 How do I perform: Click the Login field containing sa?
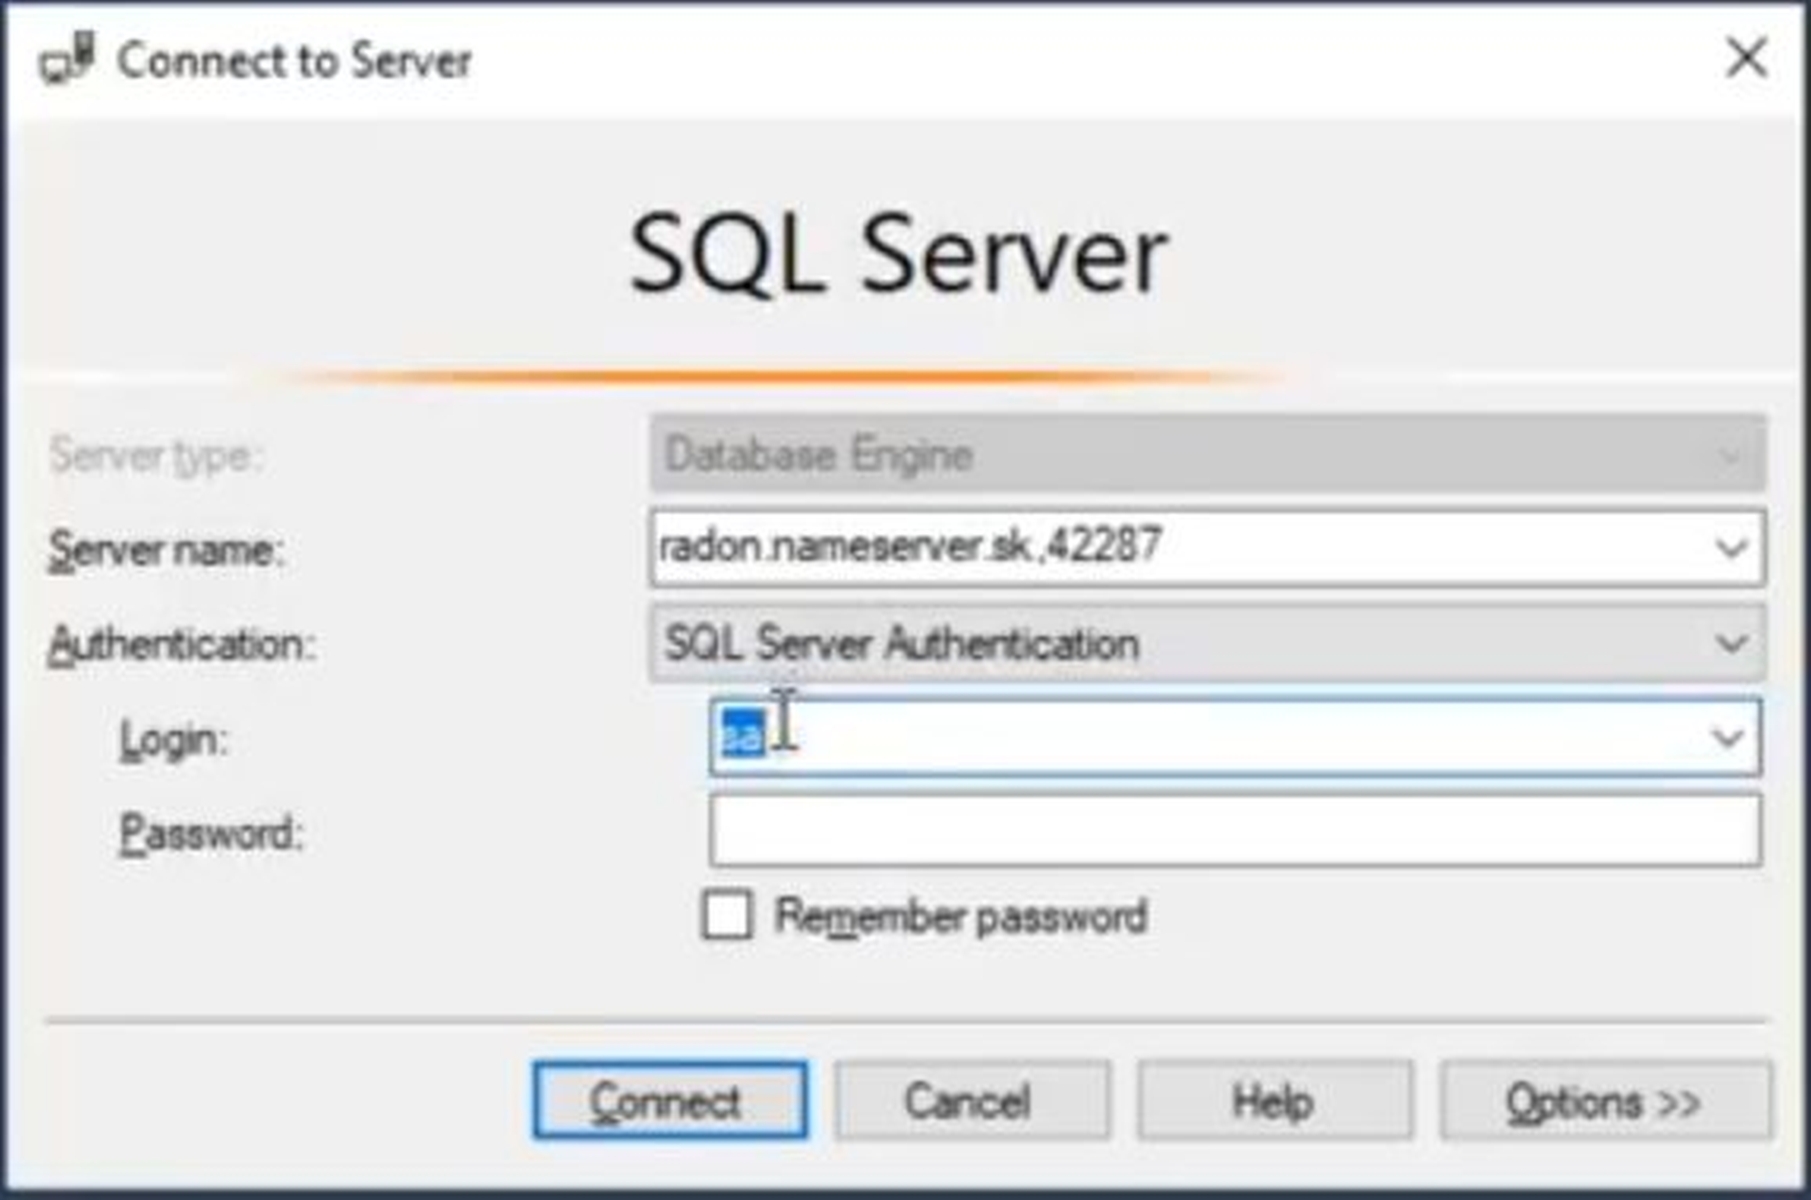tap(1200, 738)
